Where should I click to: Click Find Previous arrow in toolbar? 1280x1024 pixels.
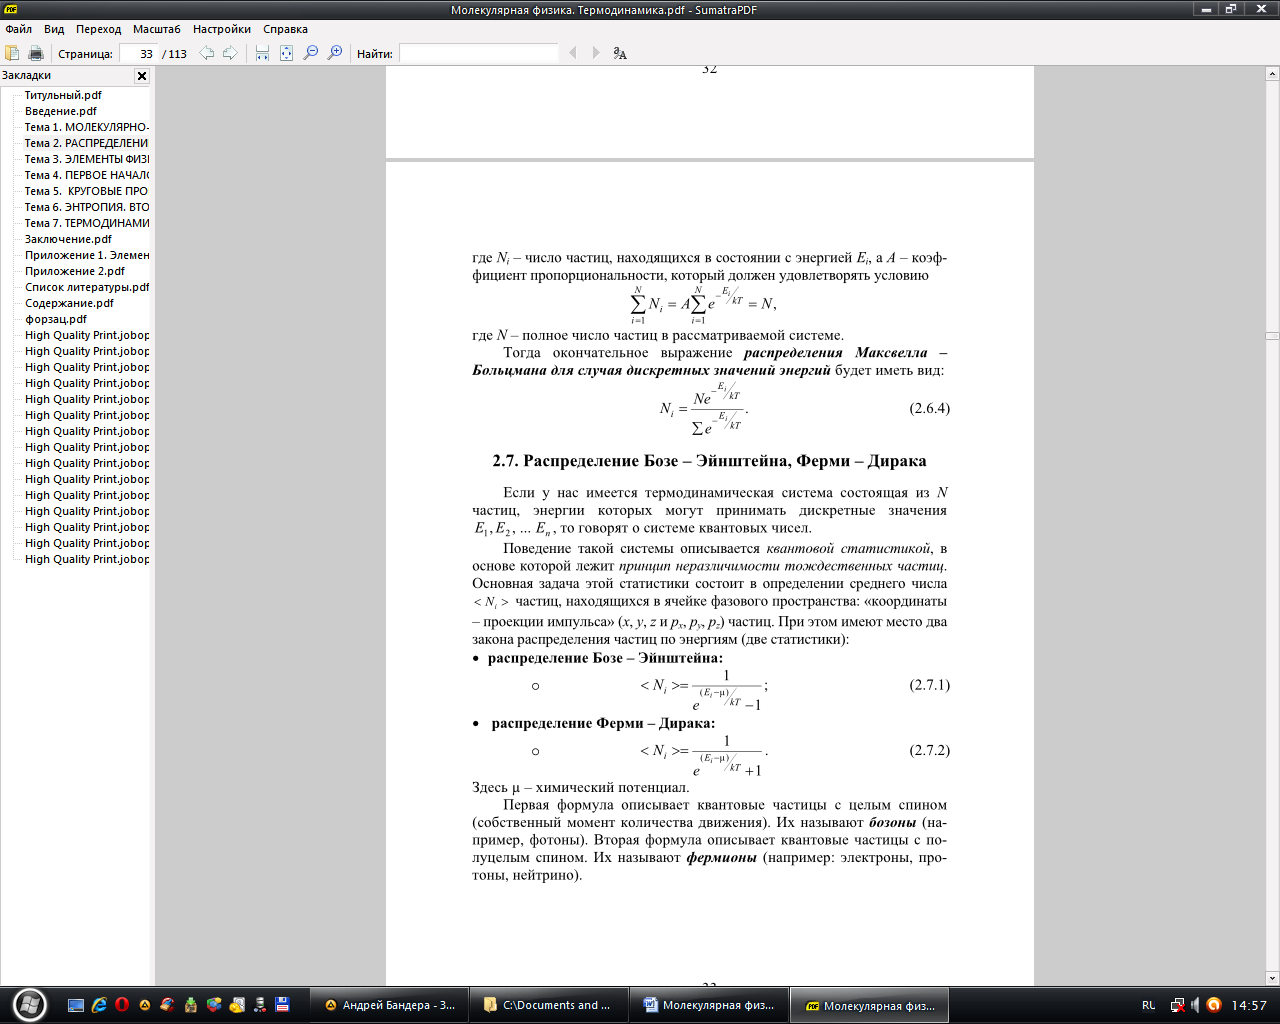pyautogui.click(x=572, y=53)
